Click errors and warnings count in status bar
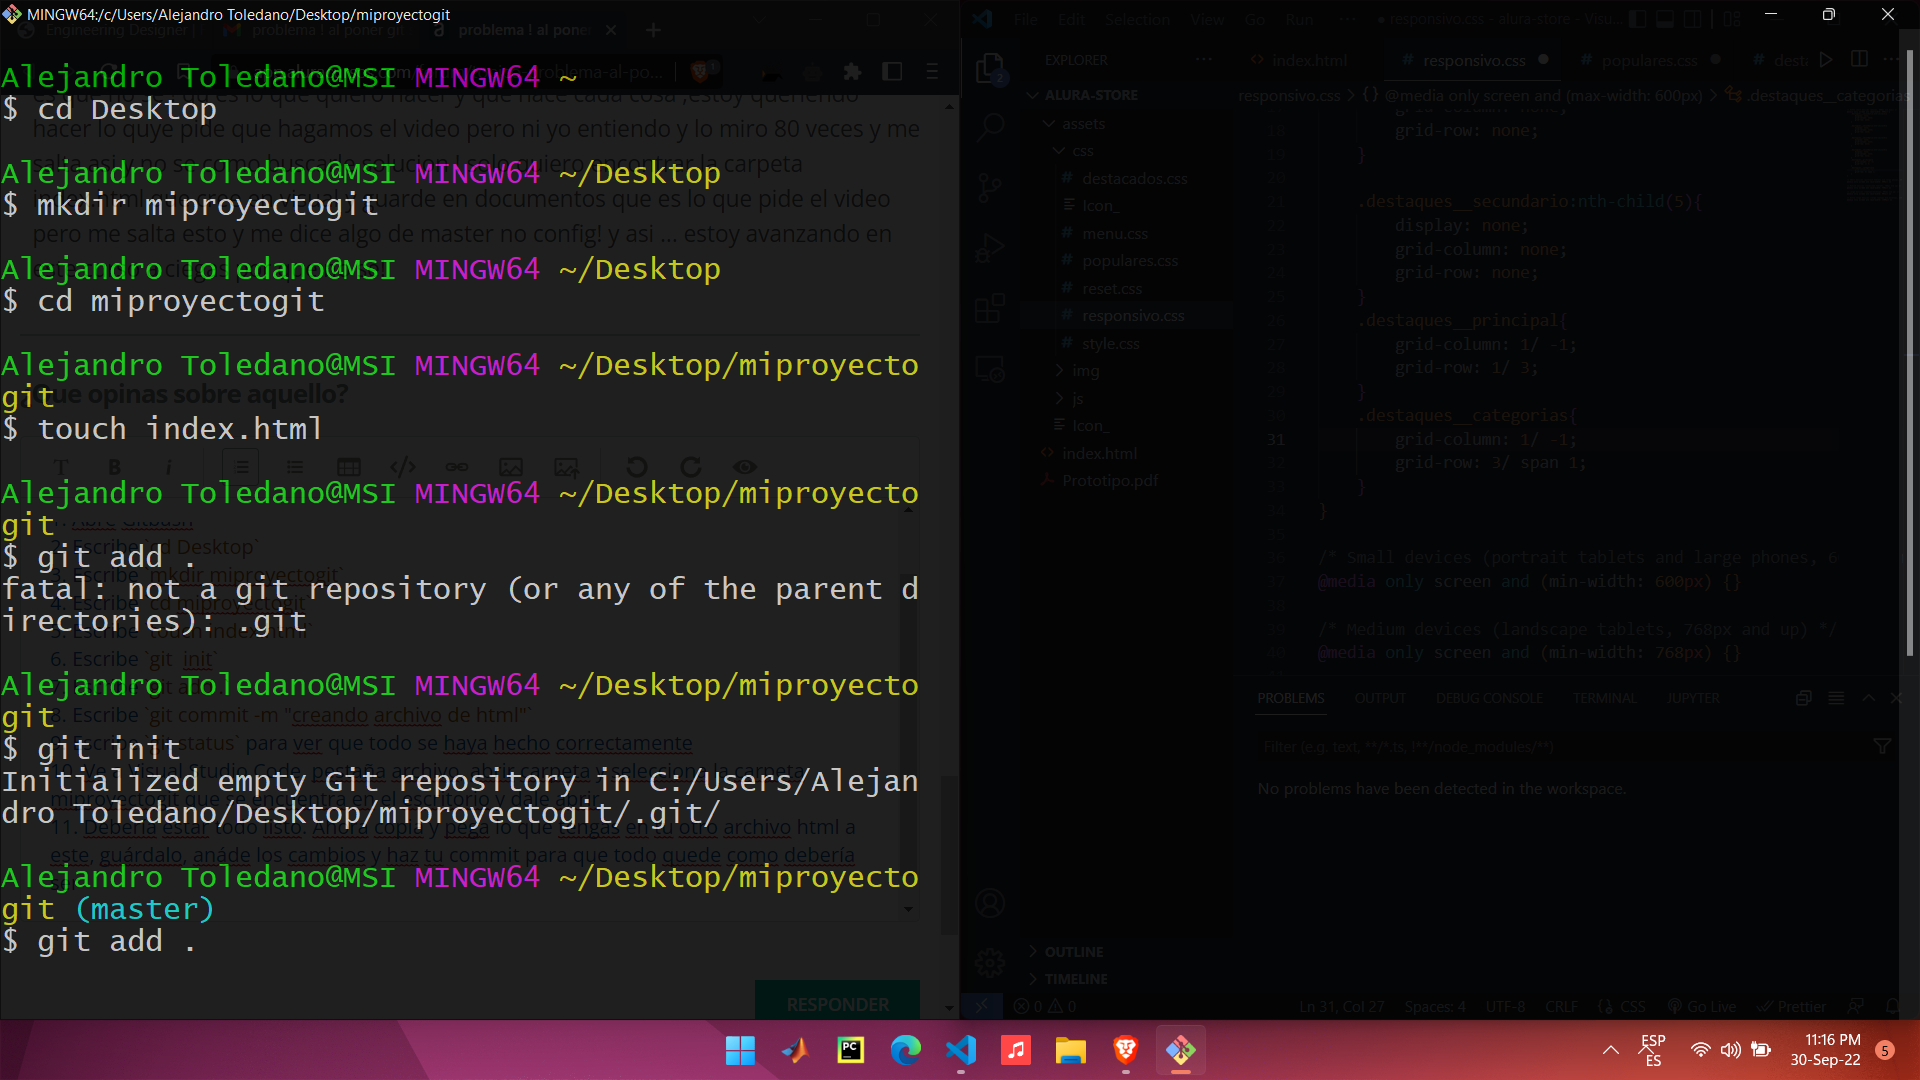 [x=1045, y=1006]
